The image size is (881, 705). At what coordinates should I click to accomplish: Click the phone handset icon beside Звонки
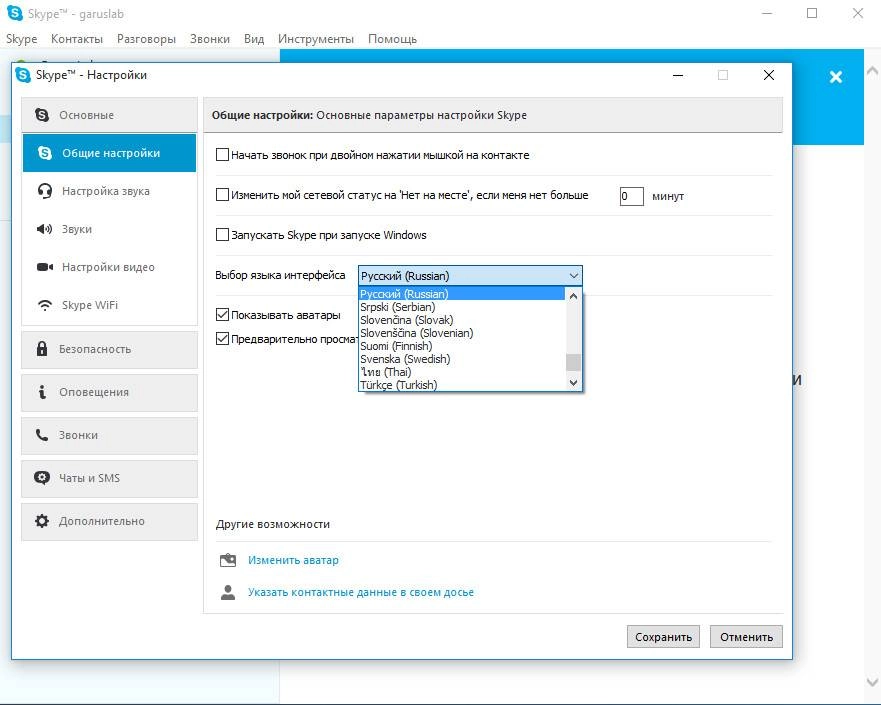pos(42,435)
